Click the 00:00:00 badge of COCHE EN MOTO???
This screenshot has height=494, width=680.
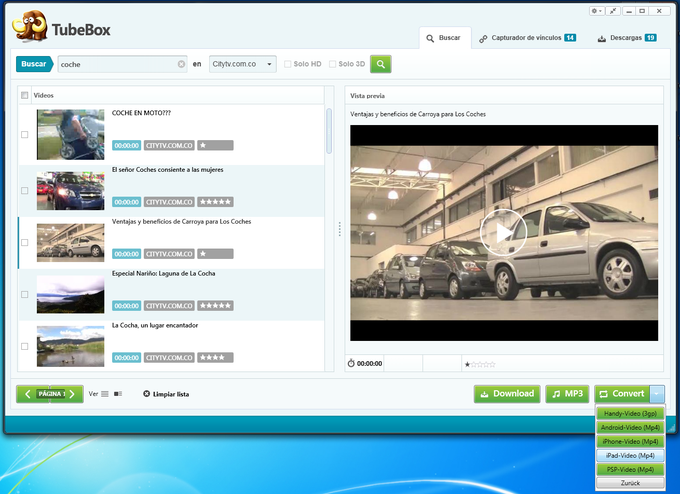[127, 145]
